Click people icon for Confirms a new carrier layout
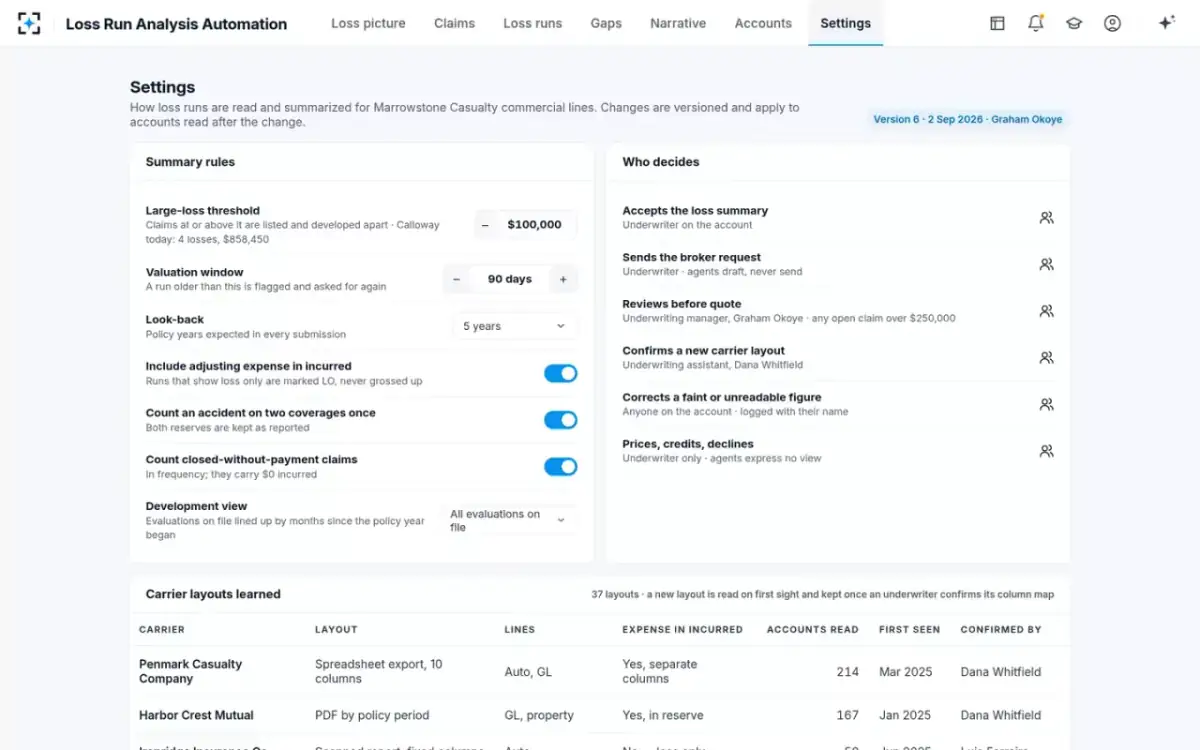 point(1046,357)
